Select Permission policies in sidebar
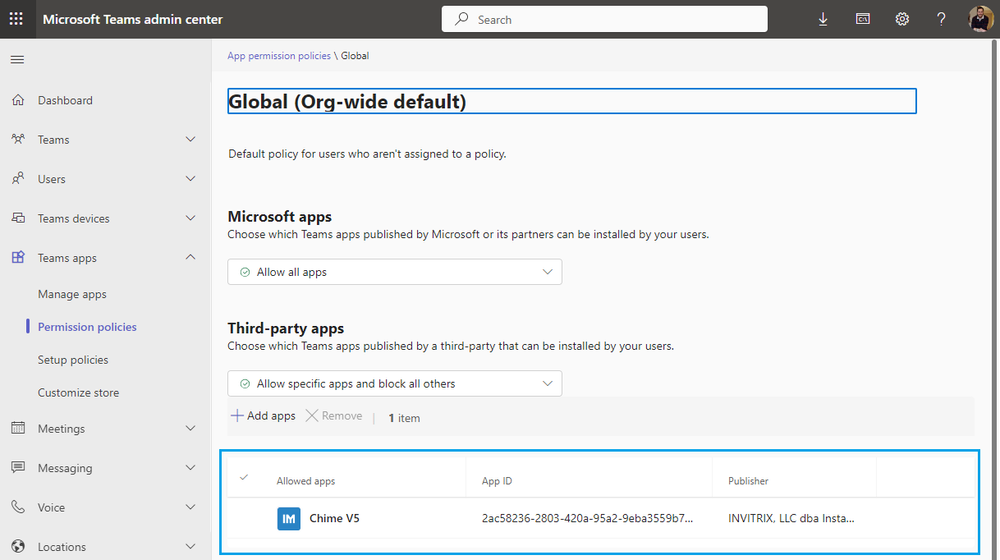 pyautogui.click(x=87, y=327)
